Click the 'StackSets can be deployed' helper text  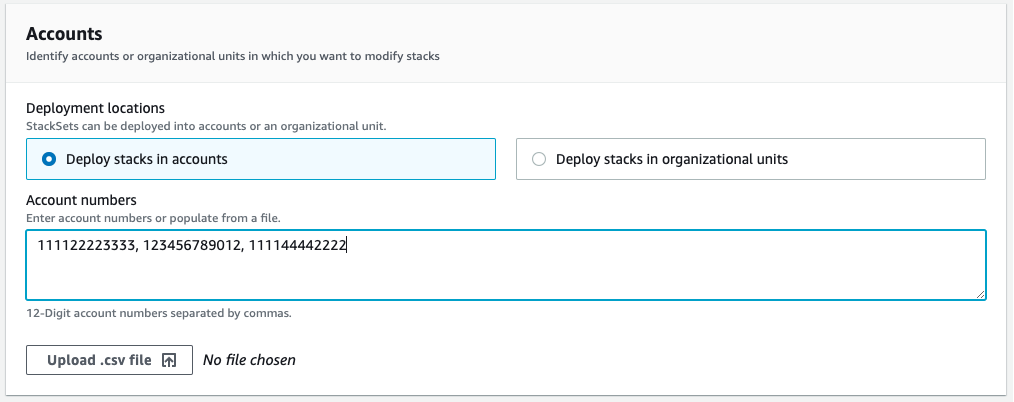[205, 126]
